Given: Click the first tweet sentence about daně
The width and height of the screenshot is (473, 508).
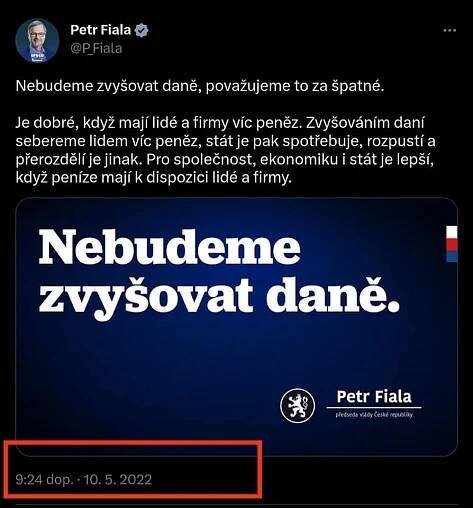Looking at the screenshot, I should (x=200, y=86).
